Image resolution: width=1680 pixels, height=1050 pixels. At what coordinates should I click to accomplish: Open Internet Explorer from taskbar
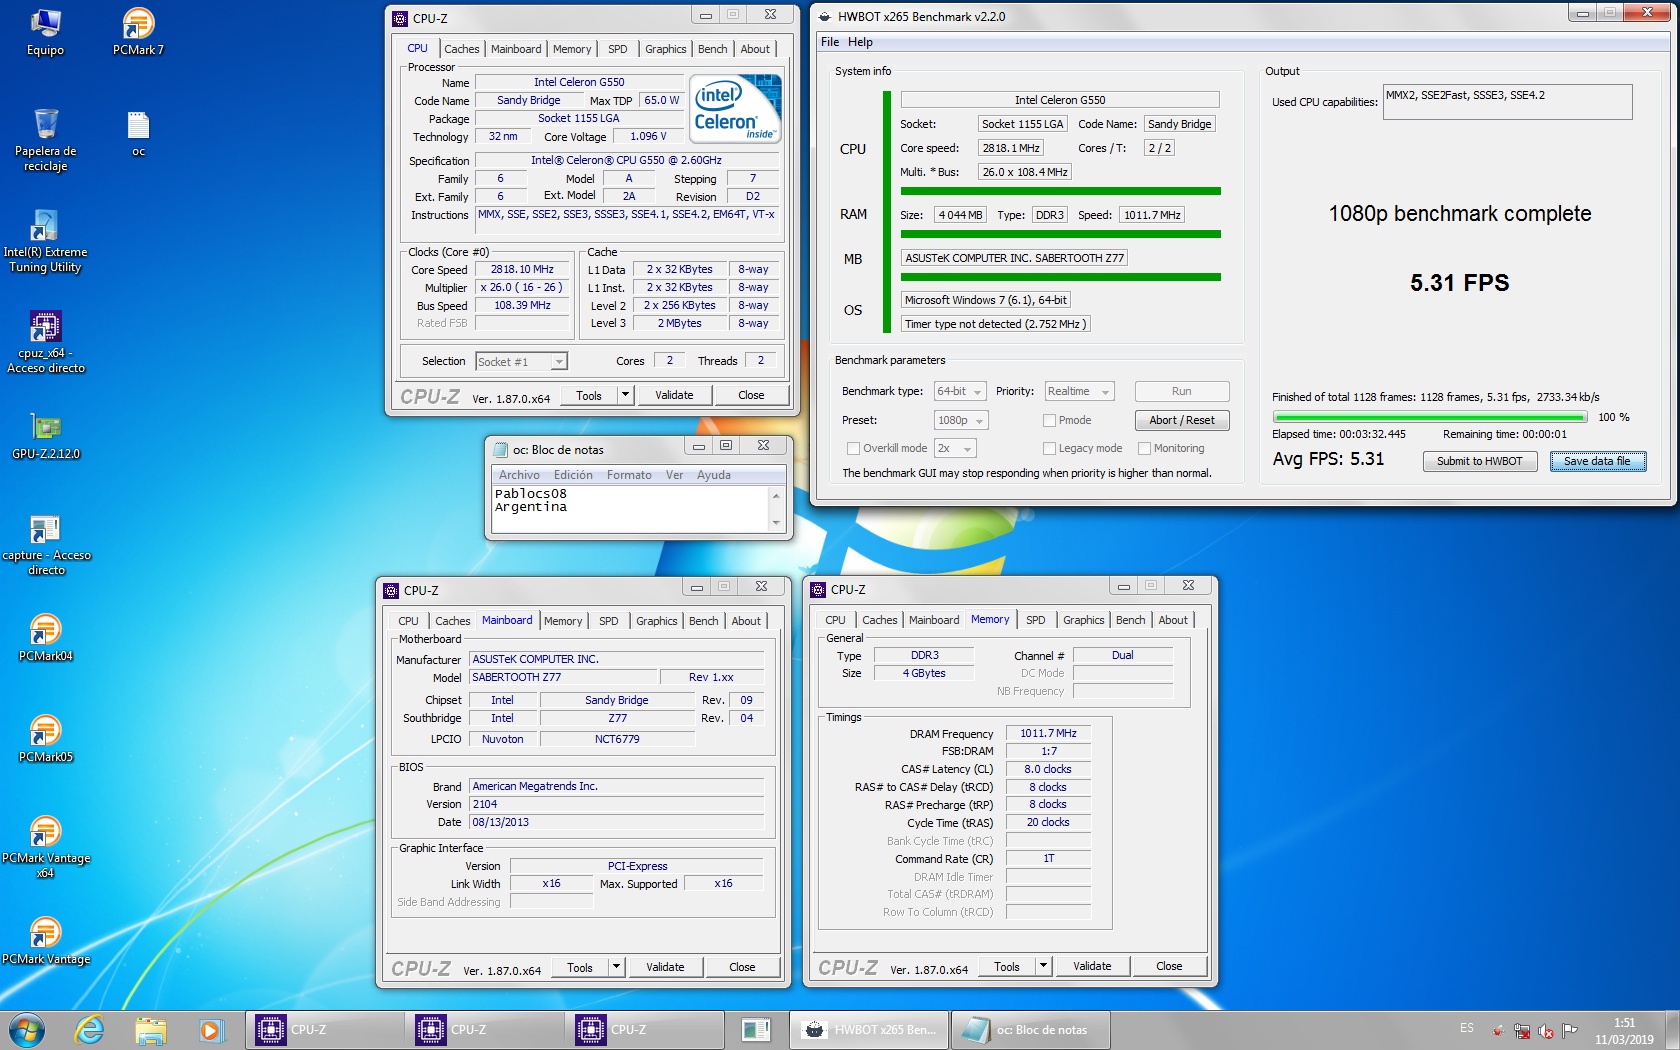tap(90, 1030)
